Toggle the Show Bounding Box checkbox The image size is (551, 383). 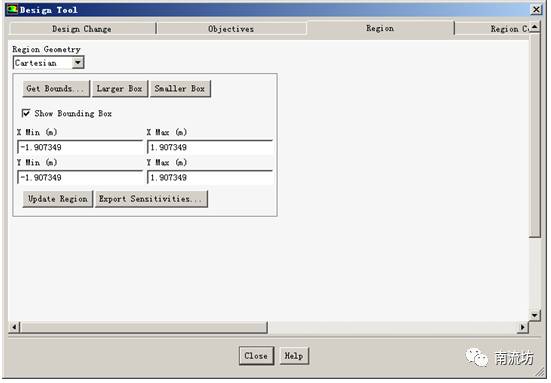click(x=26, y=113)
